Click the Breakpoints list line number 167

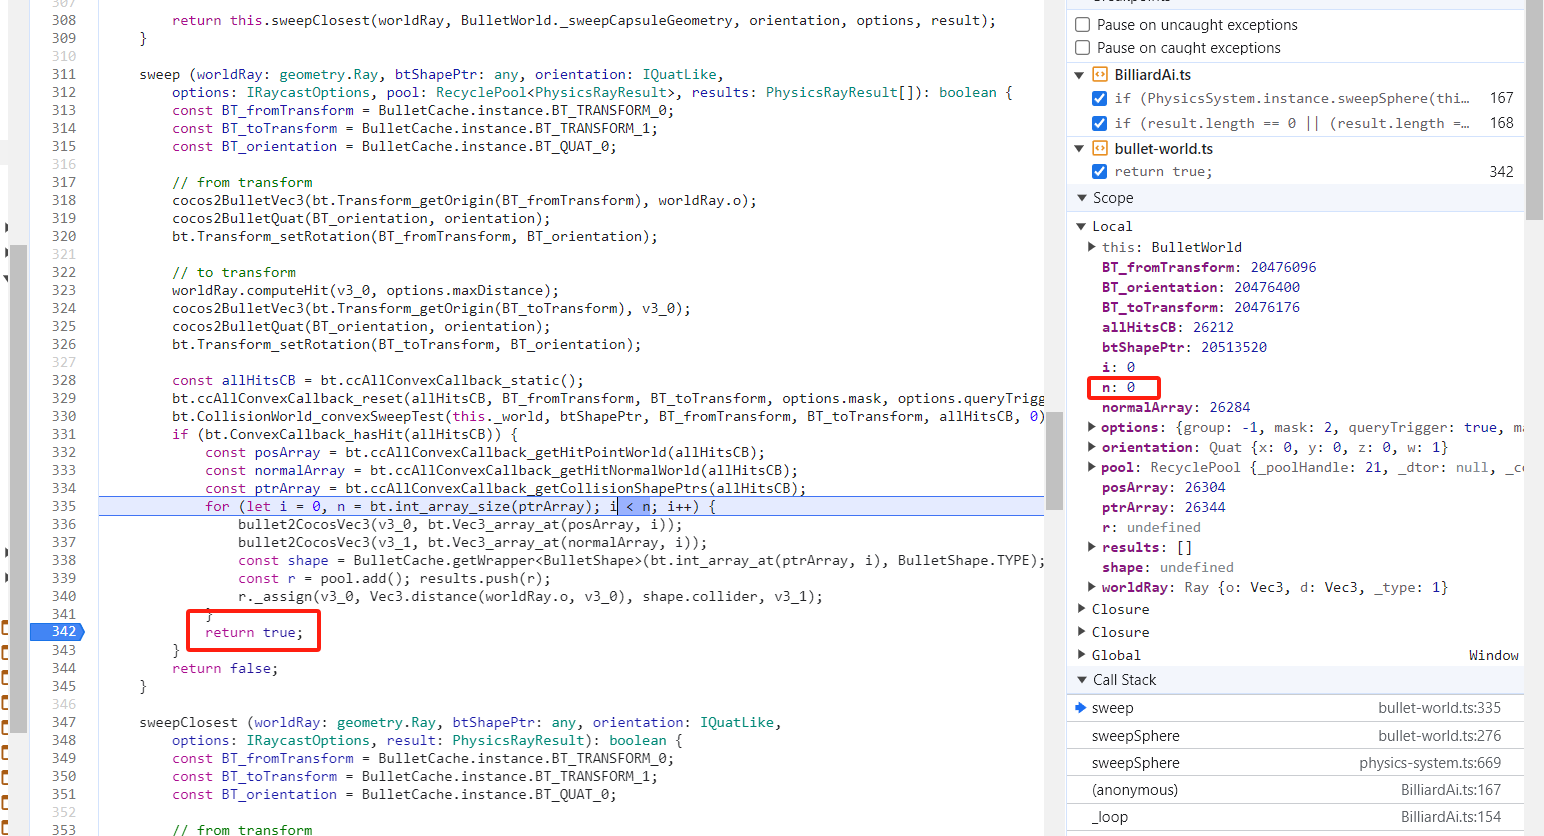(1501, 98)
